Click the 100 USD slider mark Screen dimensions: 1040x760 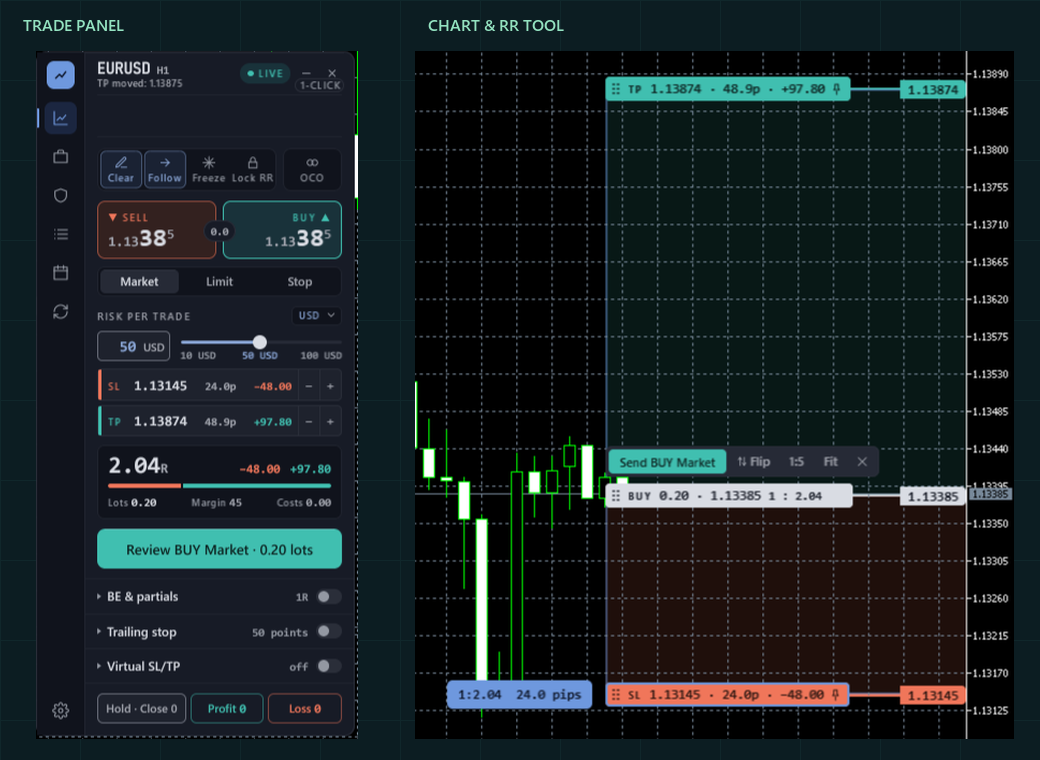pos(321,355)
